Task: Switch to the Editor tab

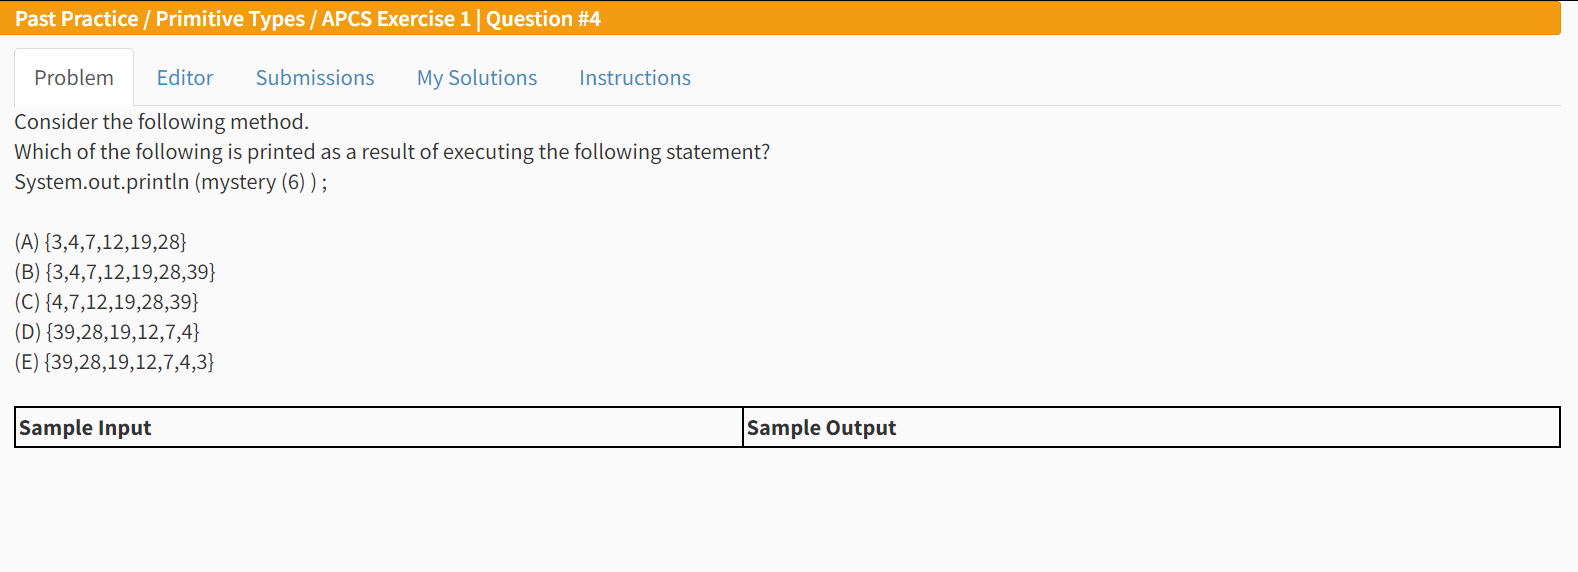Action: [x=185, y=78]
